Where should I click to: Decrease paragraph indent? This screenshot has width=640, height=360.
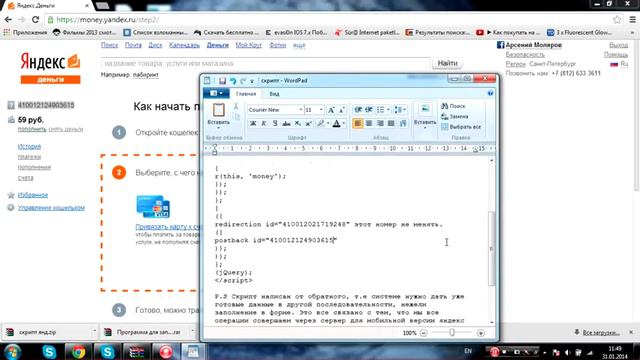pyautogui.click(x=358, y=109)
